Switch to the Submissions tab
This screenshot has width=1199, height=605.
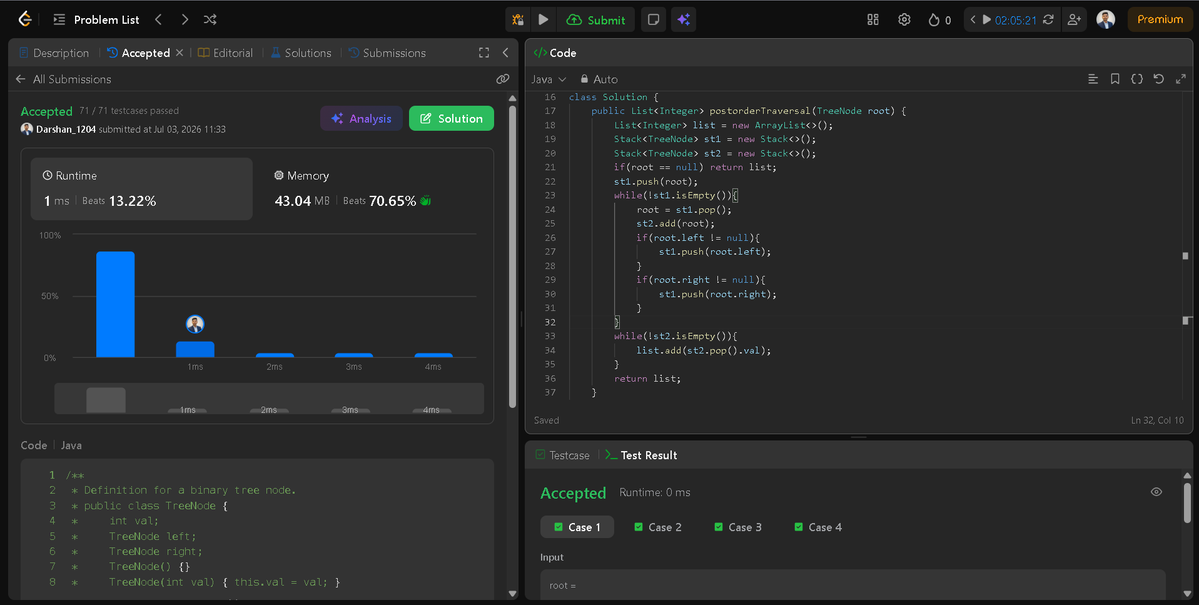tap(386, 53)
